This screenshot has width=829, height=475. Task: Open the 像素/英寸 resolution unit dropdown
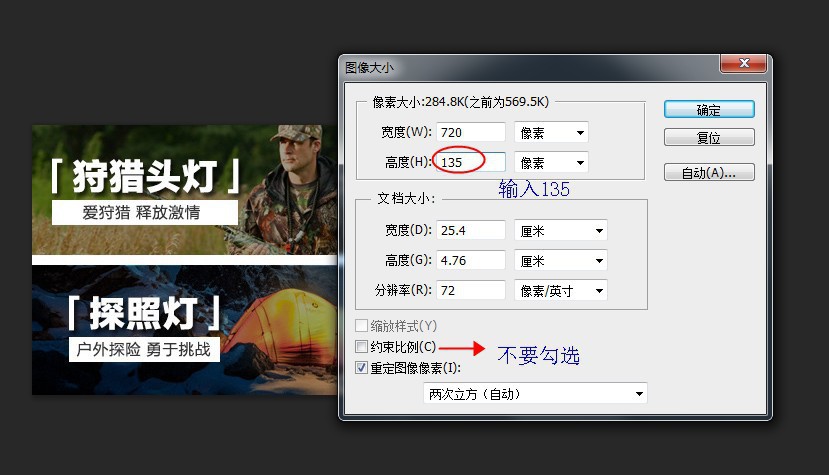tap(561, 290)
